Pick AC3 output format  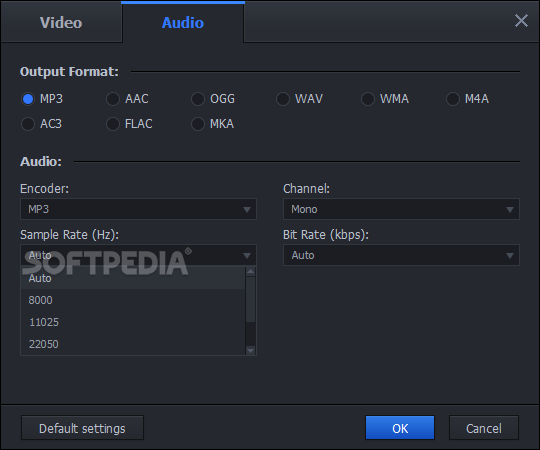[41, 124]
